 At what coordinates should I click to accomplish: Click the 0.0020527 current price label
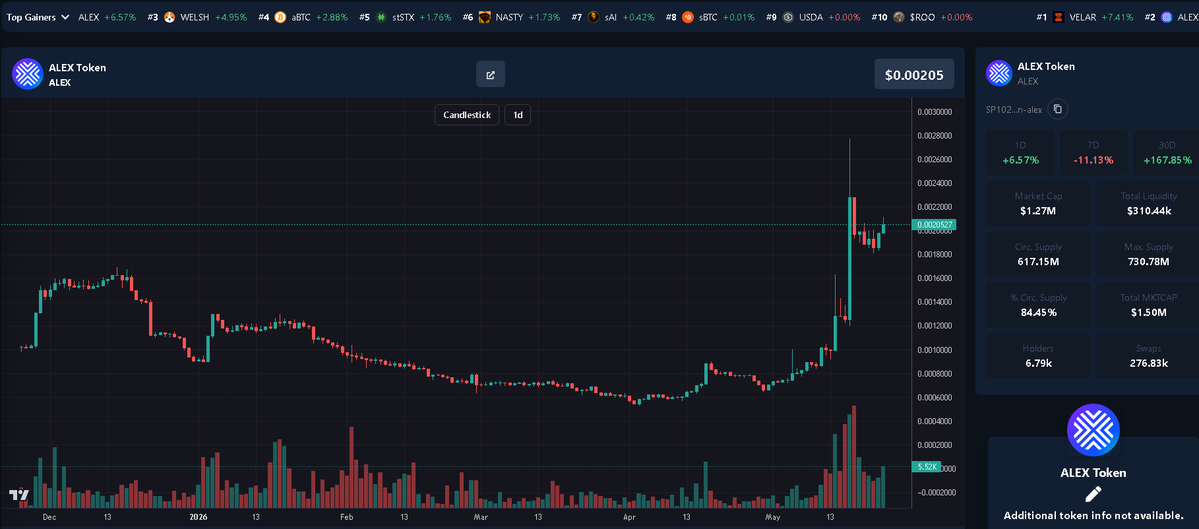coord(932,225)
